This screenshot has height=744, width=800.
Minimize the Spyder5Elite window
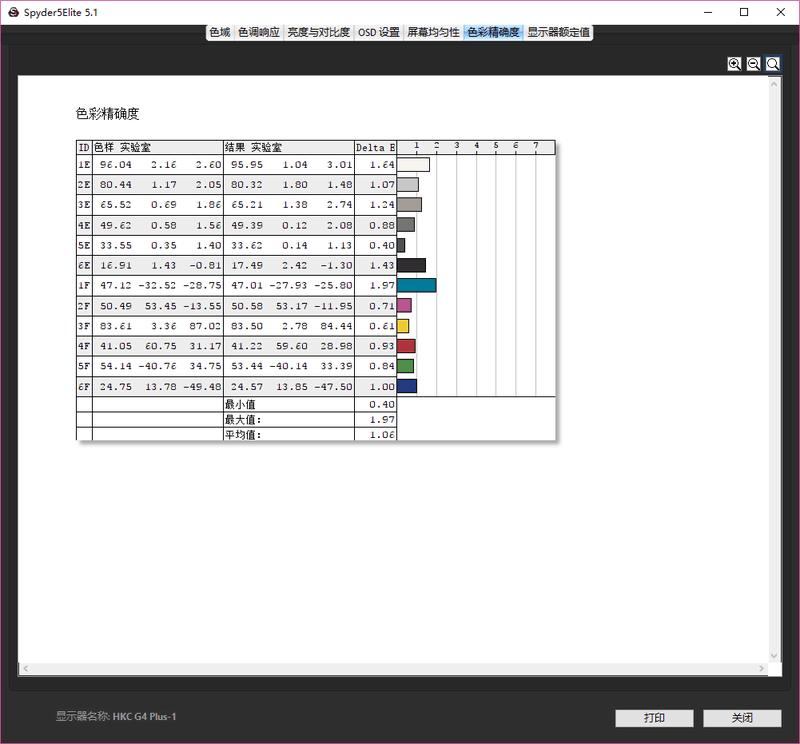click(708, 12)
